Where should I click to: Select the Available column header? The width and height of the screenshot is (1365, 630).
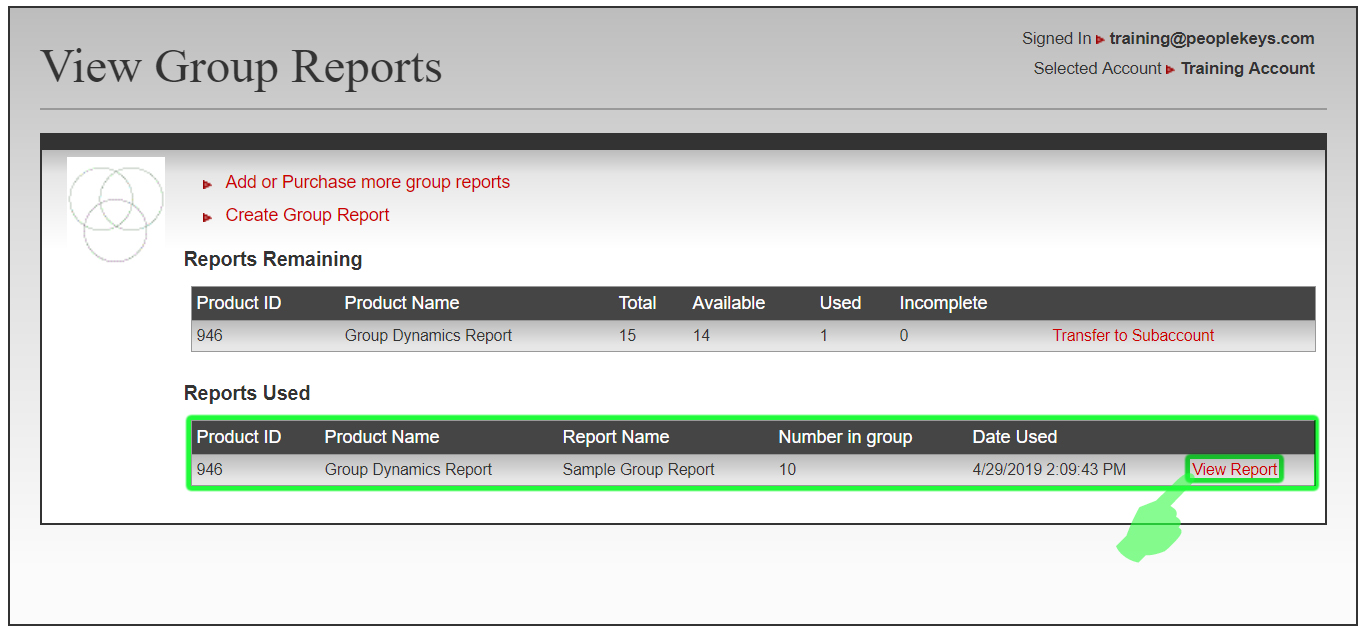[x=728, y=303]
